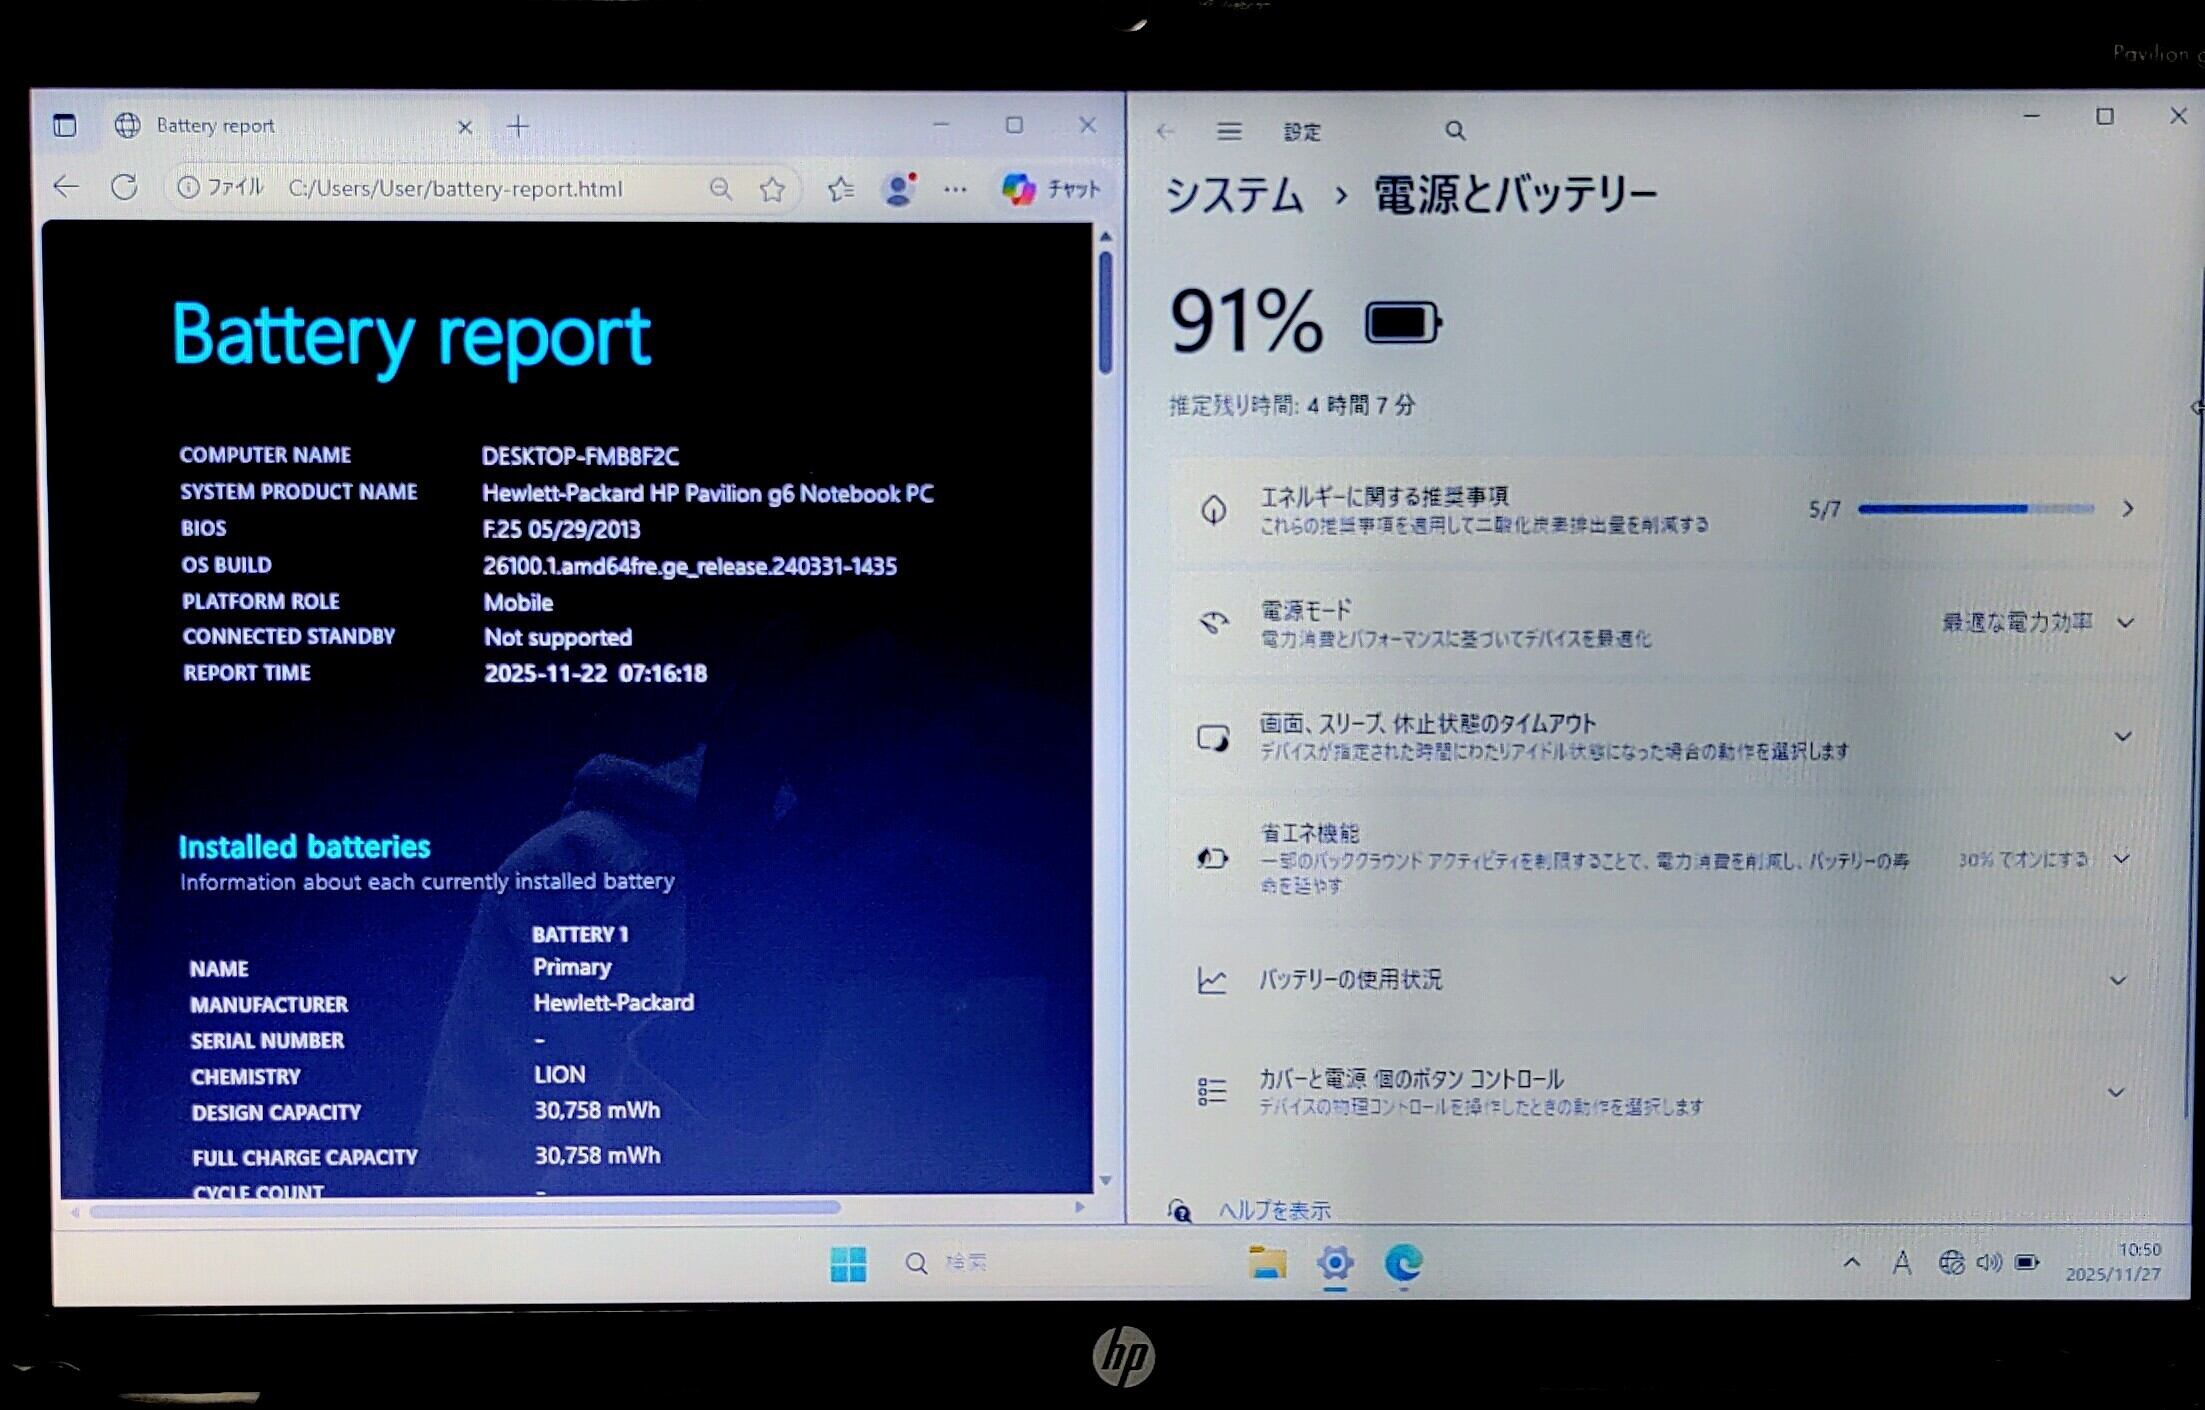Click the ヘルプを表示 help link
This screenshot has width=2205, height=1410.
click(1274, 1211)
